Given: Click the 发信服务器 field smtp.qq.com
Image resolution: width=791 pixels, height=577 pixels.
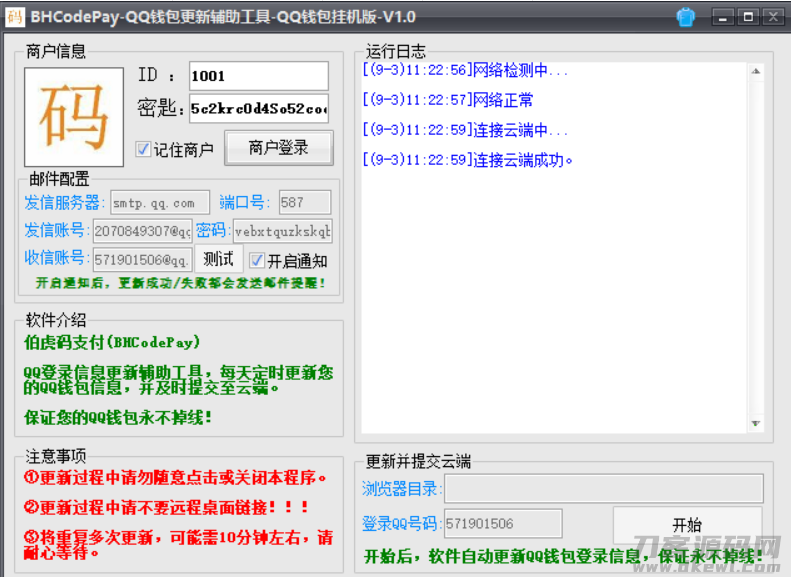Looking at the screenshot, I should coord(160,203).
